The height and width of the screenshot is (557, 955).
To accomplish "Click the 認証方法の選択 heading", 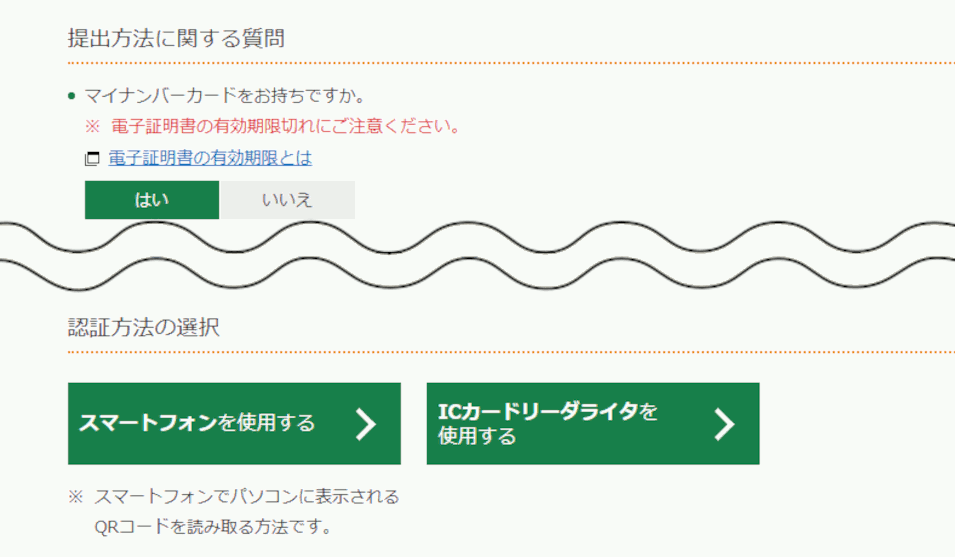I will [144, 327].
